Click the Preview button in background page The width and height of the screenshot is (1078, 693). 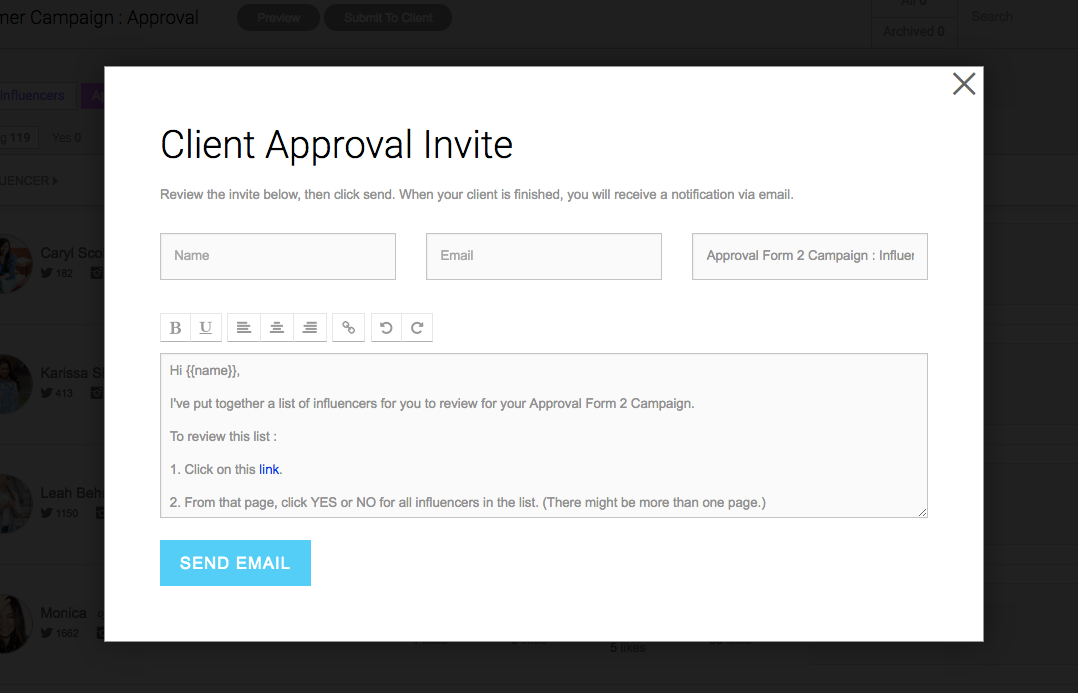(x=278, y=18)
